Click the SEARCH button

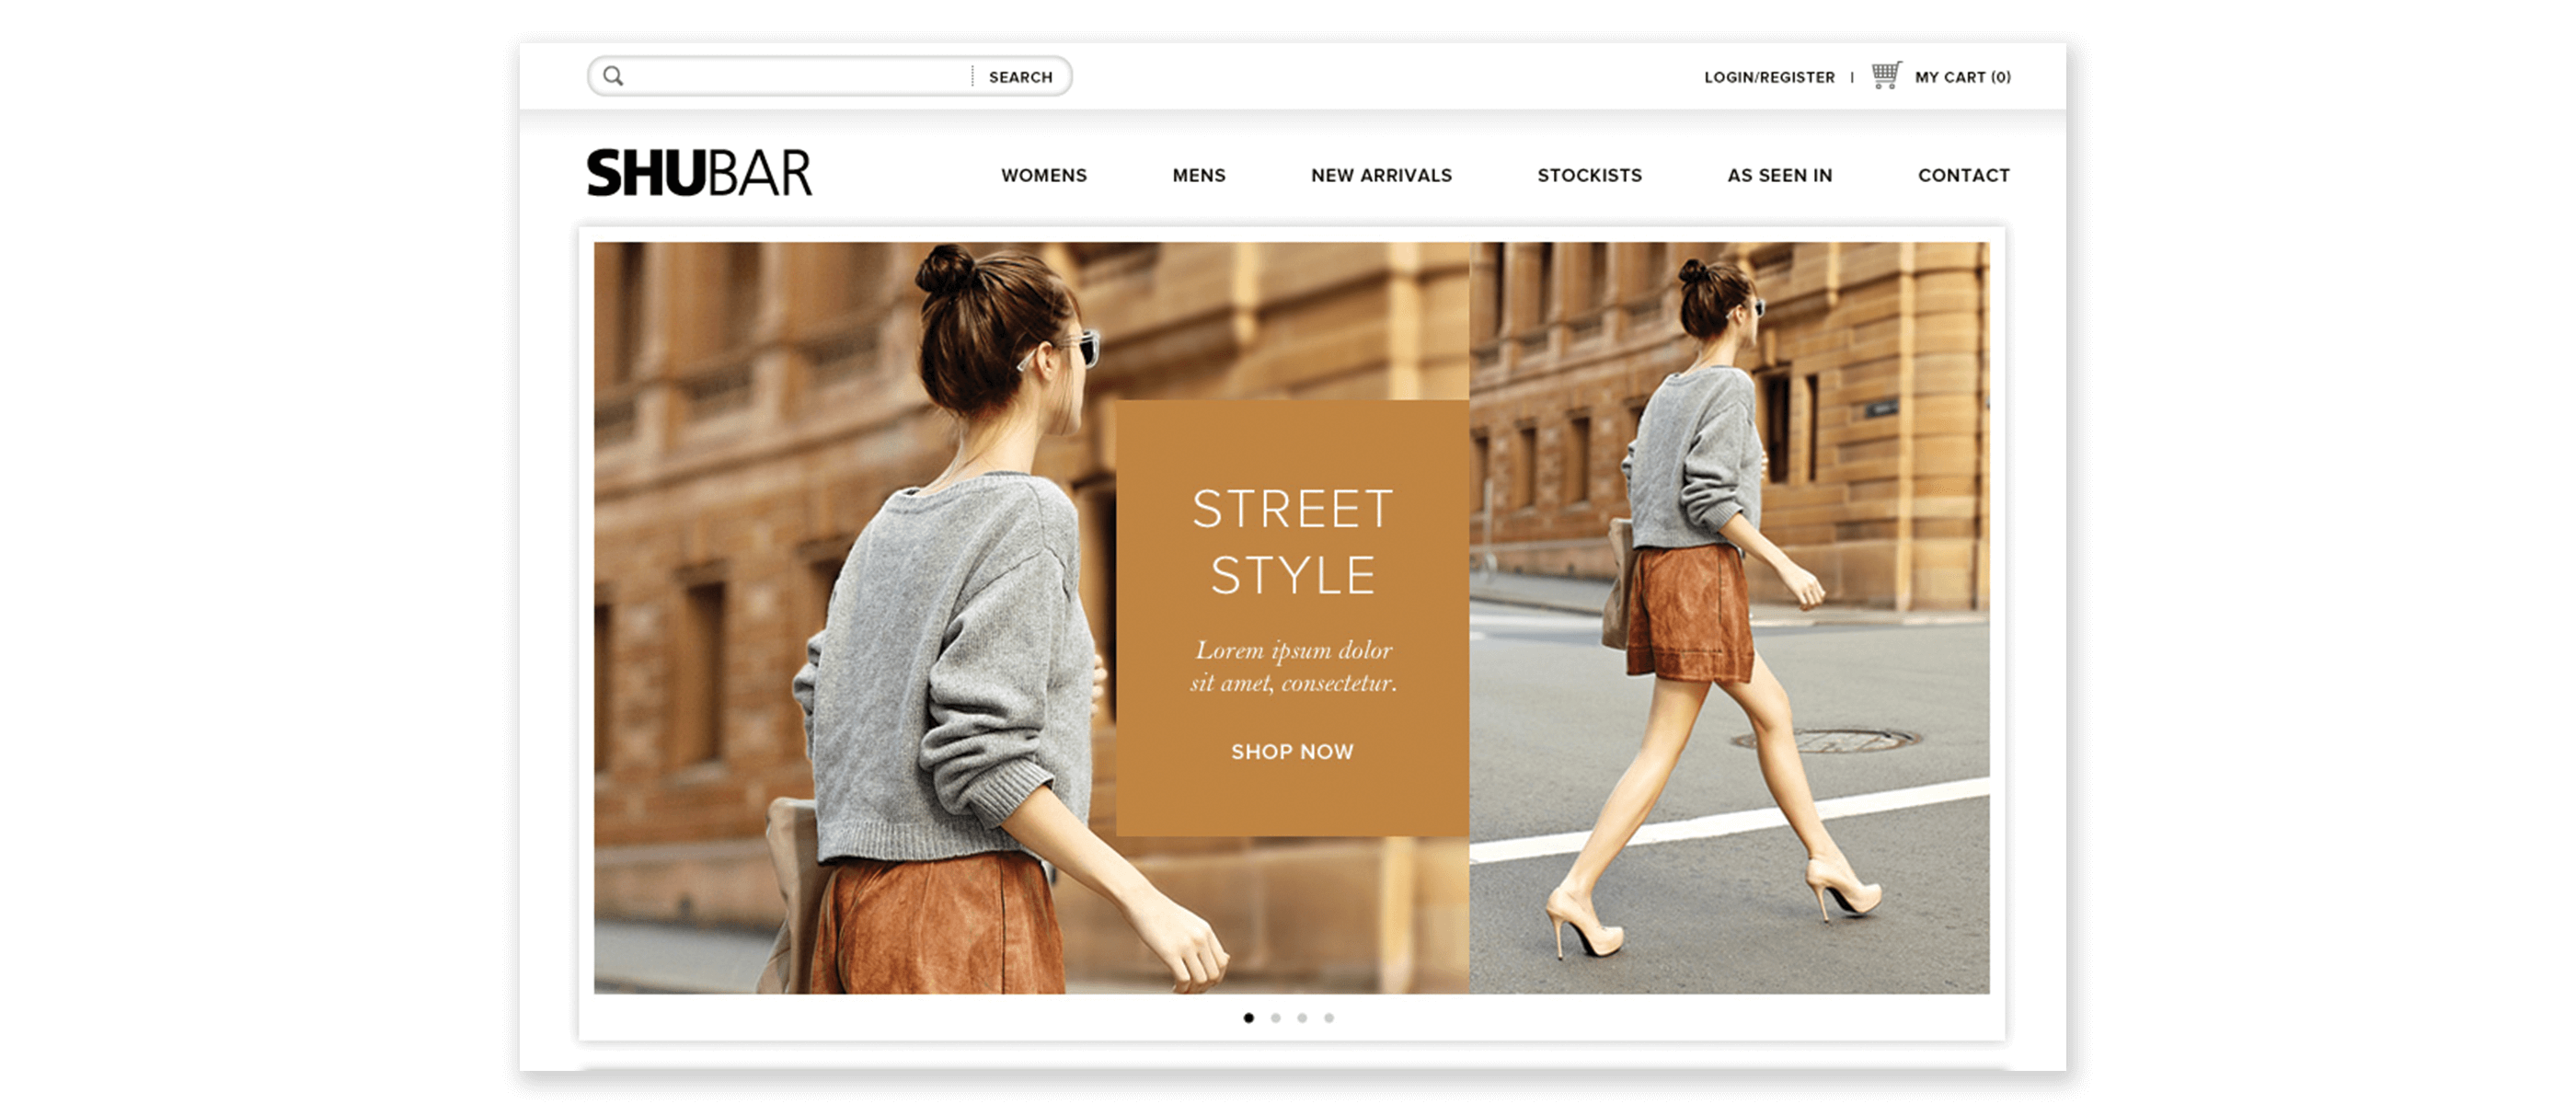(1020, 77)
